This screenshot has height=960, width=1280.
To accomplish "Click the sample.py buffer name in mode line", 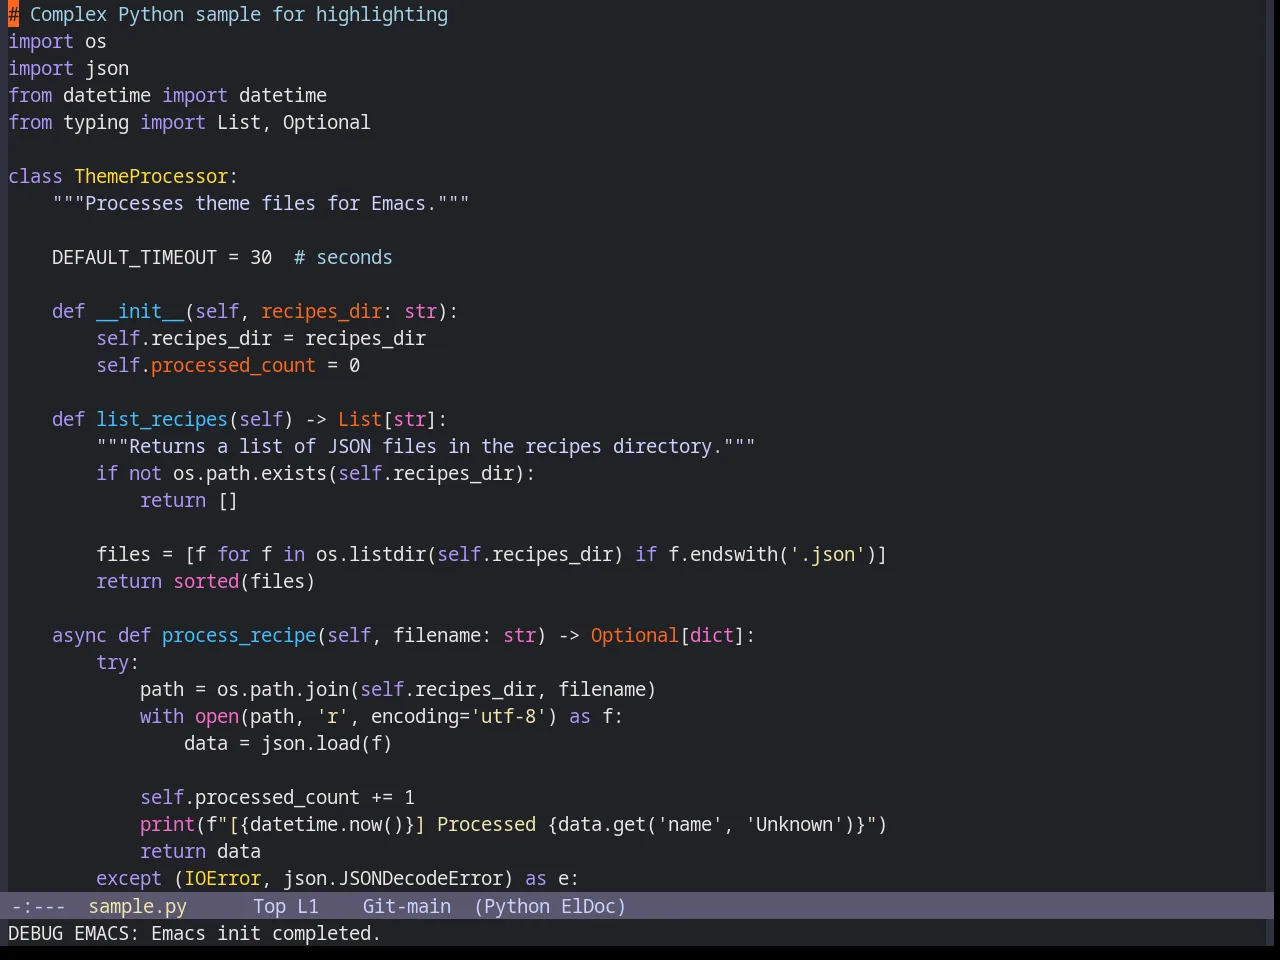I will (x=137, y=906).
